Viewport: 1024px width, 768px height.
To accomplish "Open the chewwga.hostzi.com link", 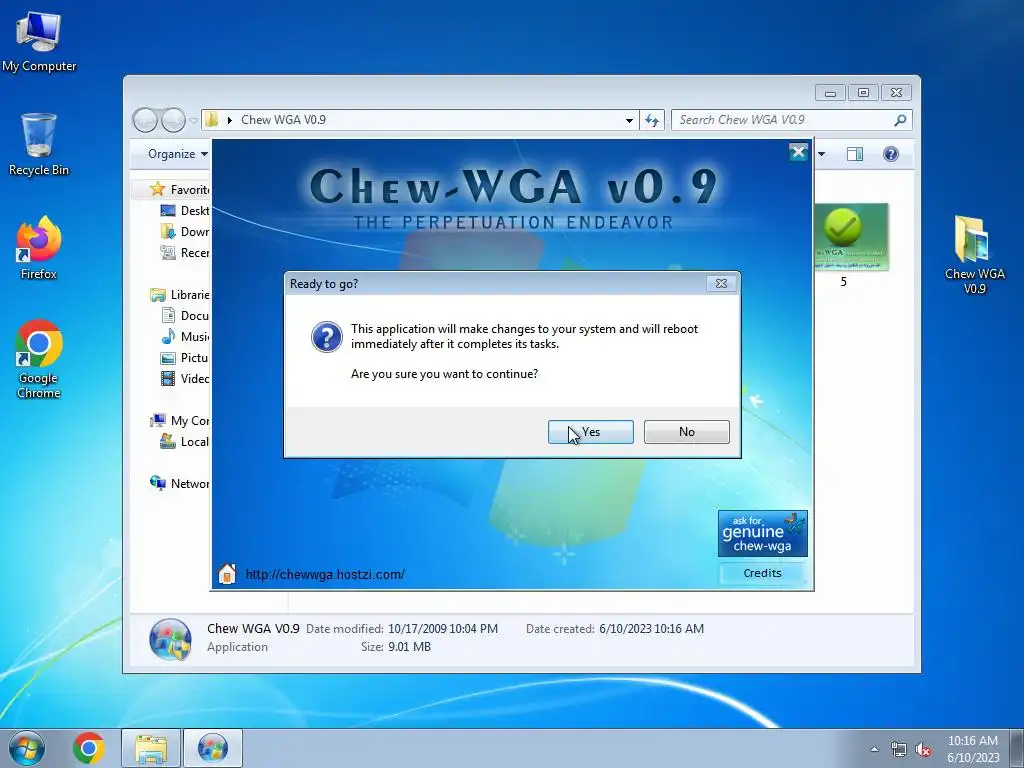I will 325,574.
